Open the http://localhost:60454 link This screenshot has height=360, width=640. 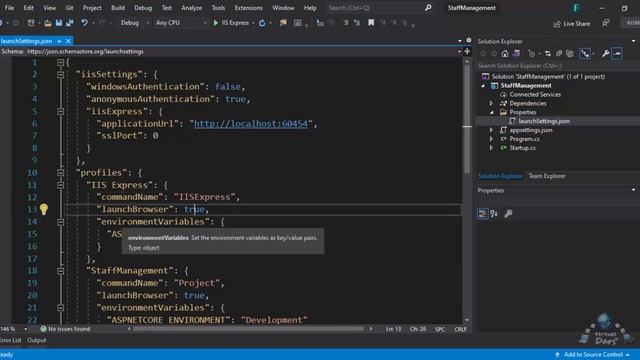(251, 124)
